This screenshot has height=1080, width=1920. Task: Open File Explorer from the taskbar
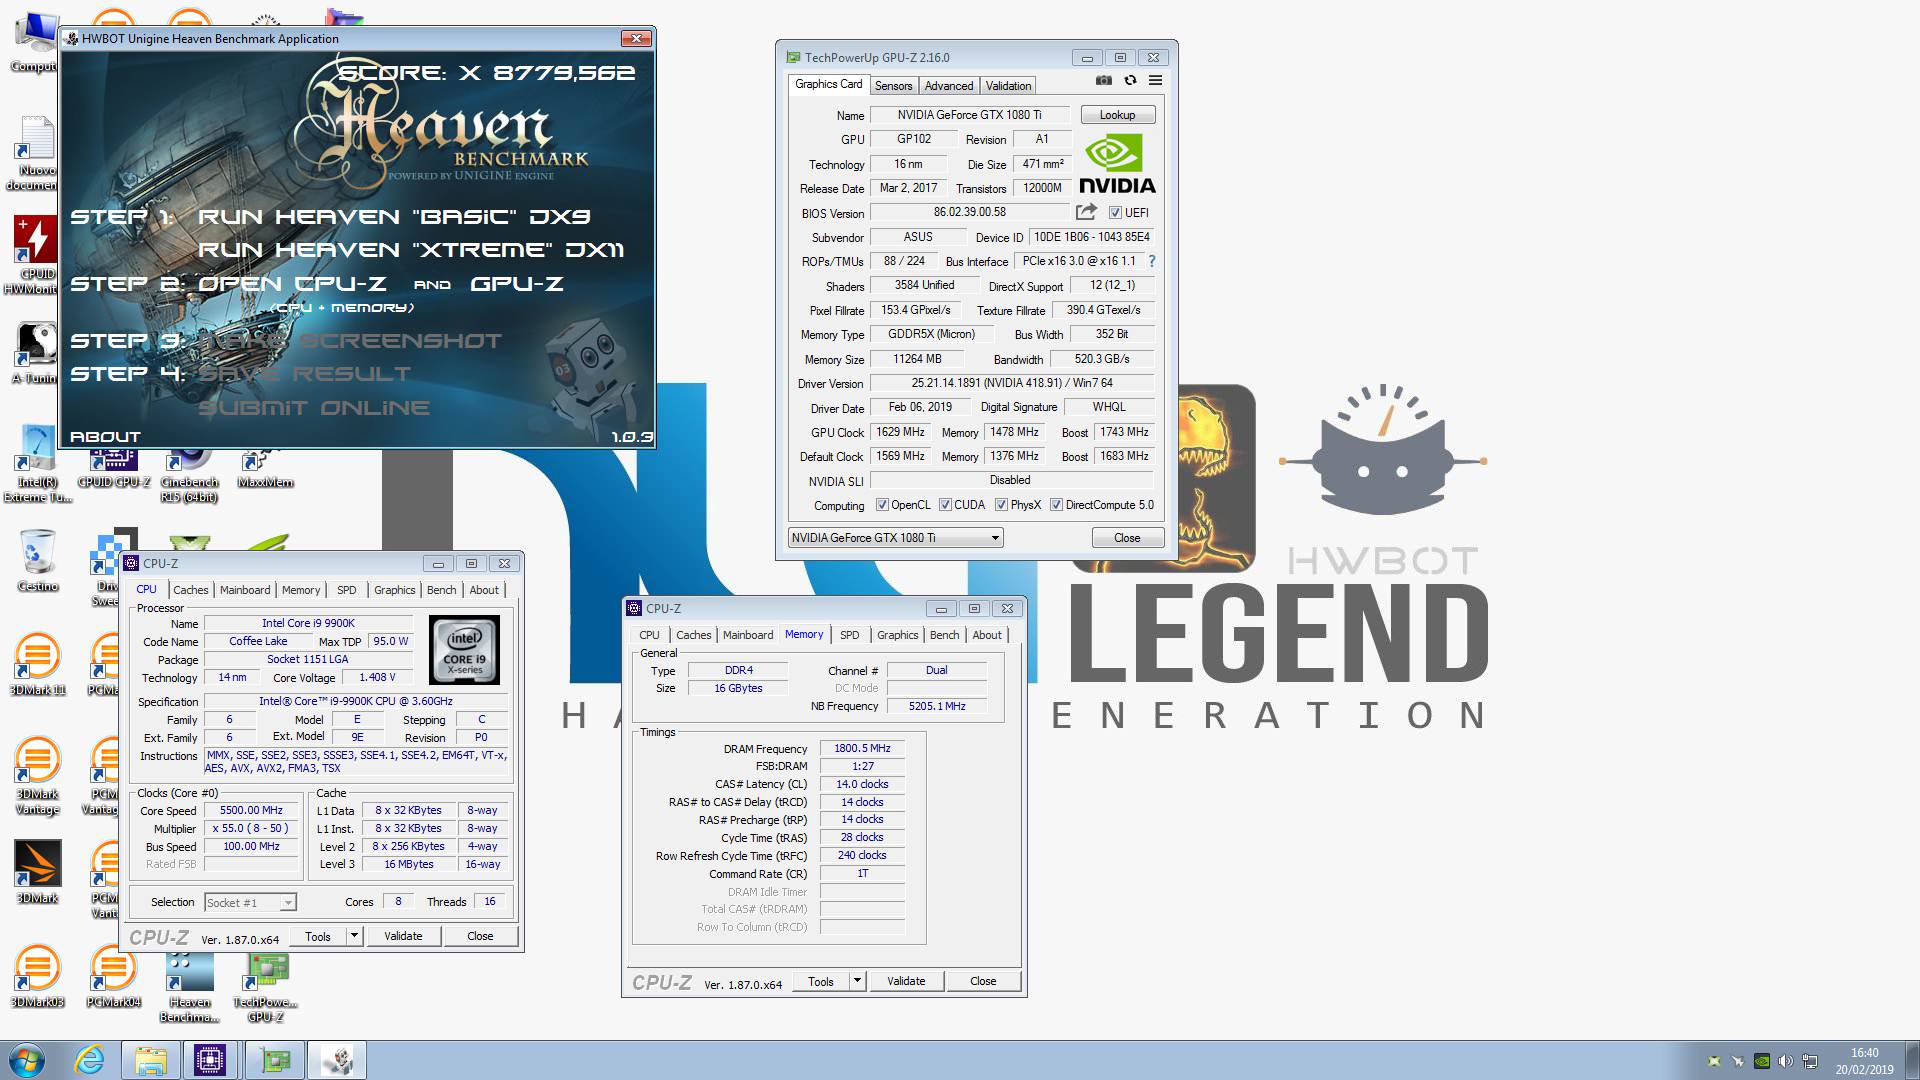pos(150,1060)
